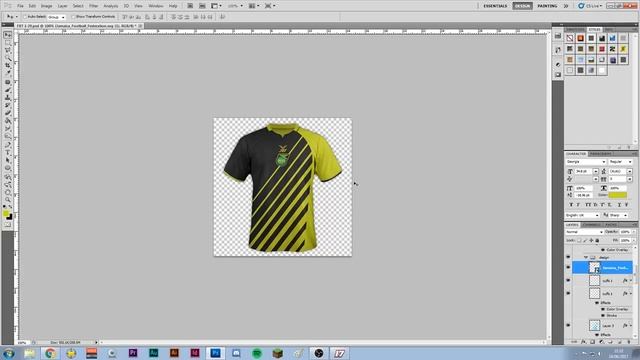The image size is (640, 360).
Task: Select the Zoom tool
Action: [x=8, y=200]
